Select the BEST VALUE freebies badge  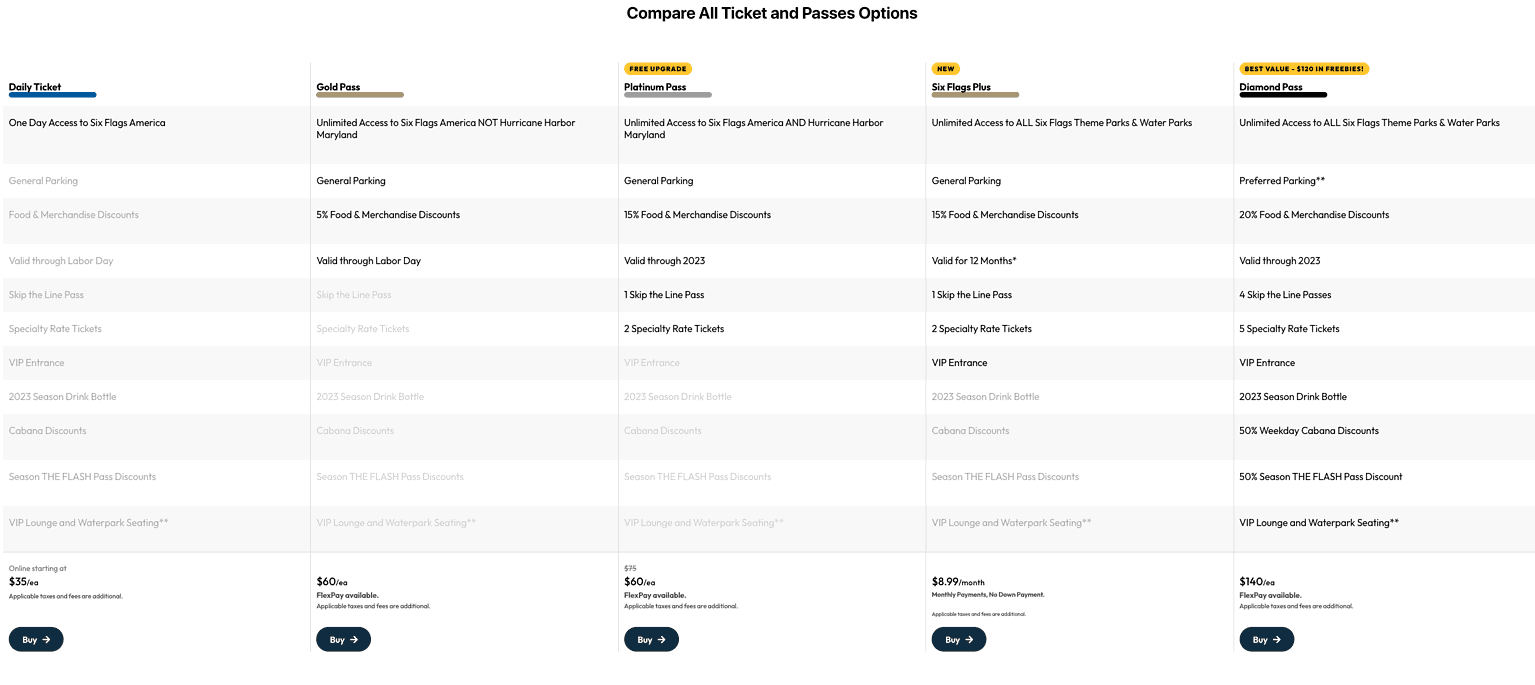coord(1304,69)
